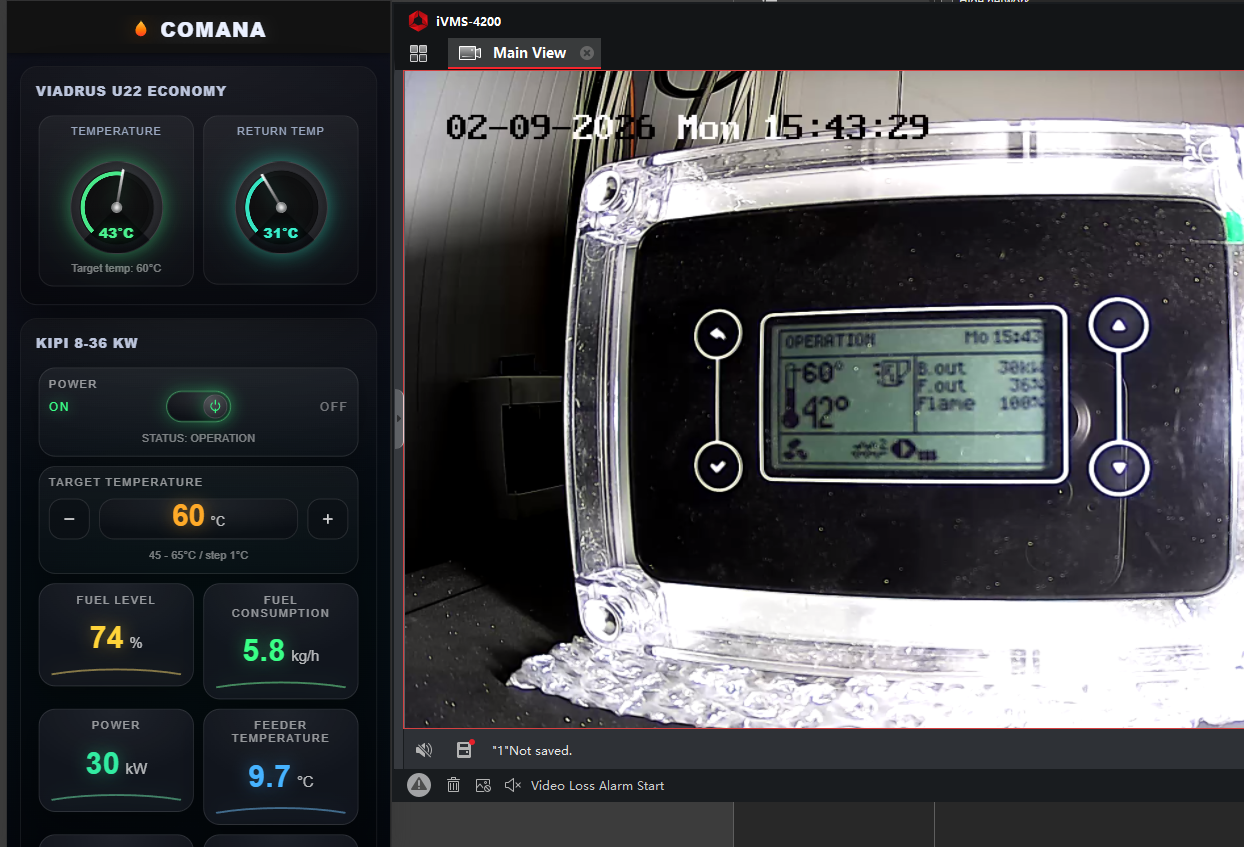Click the iVMS-4200 red logo icon

pyautogui.click(x=418, y=21)
